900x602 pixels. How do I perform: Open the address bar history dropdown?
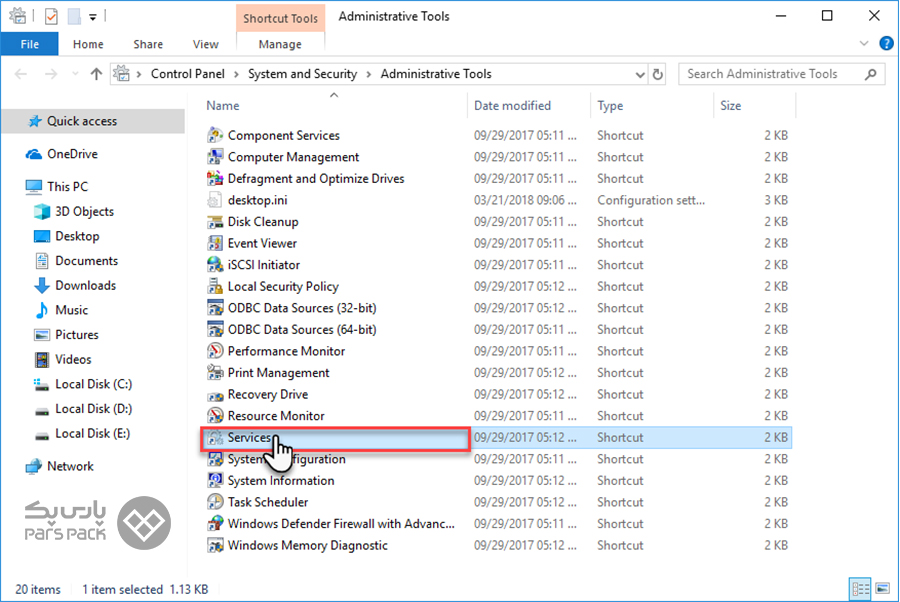640,75
